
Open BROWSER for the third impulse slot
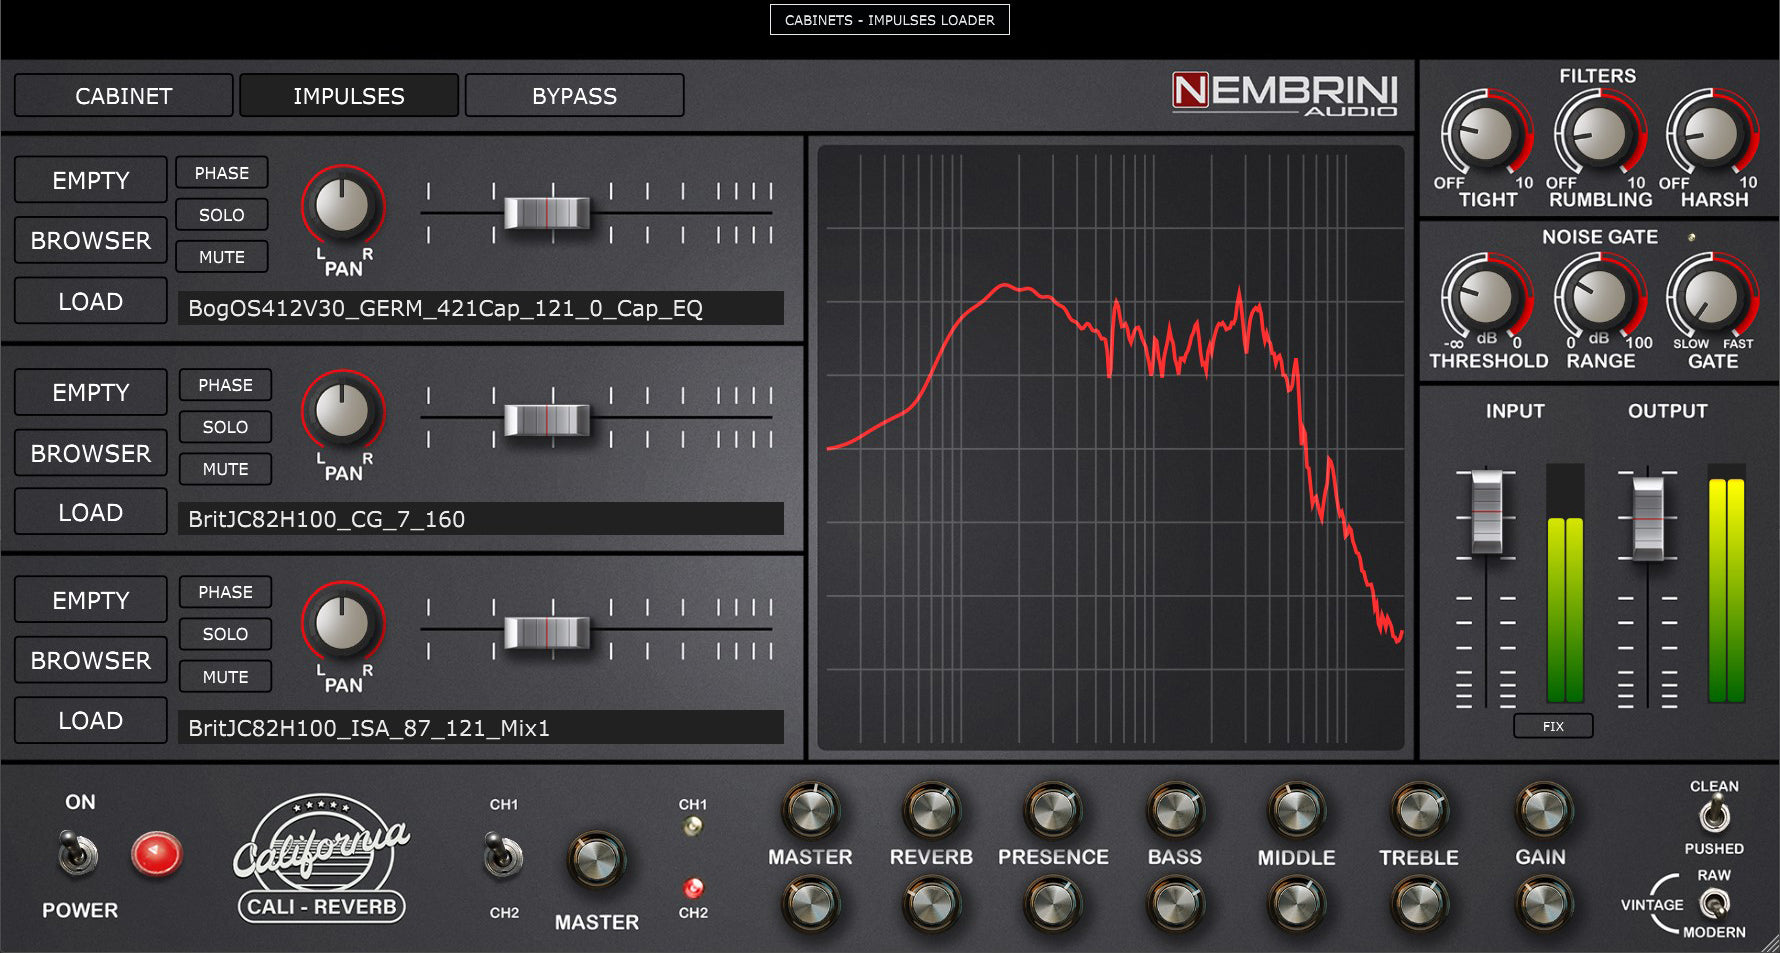pyautogui.click(x=91, y=660)
